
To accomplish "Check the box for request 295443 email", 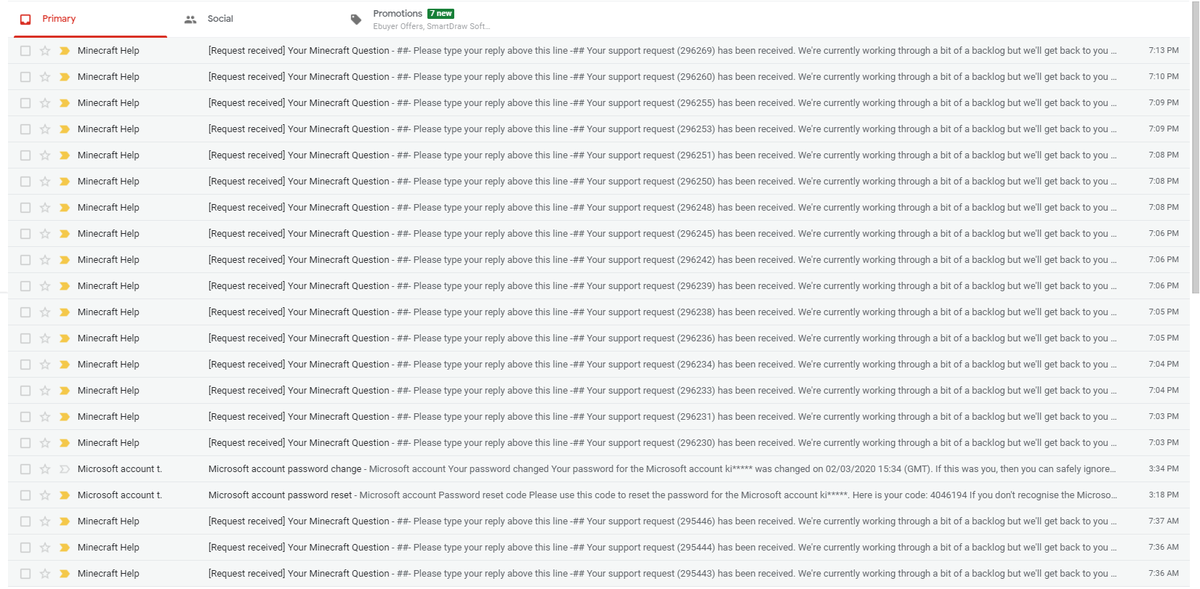I will pyautogui.click(x=25, y=573).
